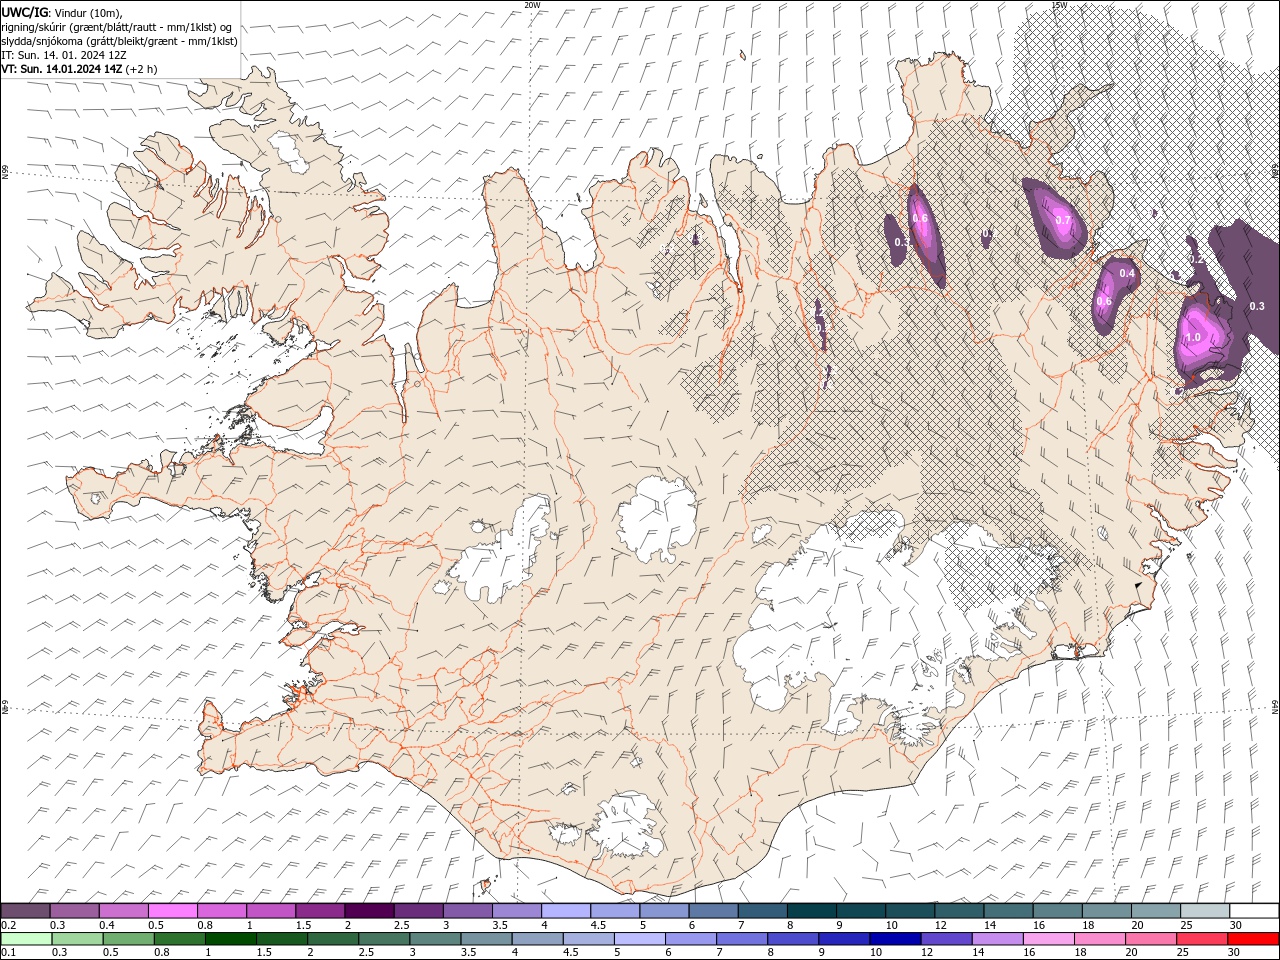Click the 'VT: Sun. 14.01.2024 14Z (+2 h)' line
Screen dimensions: 1280x960
coord(79,69)
